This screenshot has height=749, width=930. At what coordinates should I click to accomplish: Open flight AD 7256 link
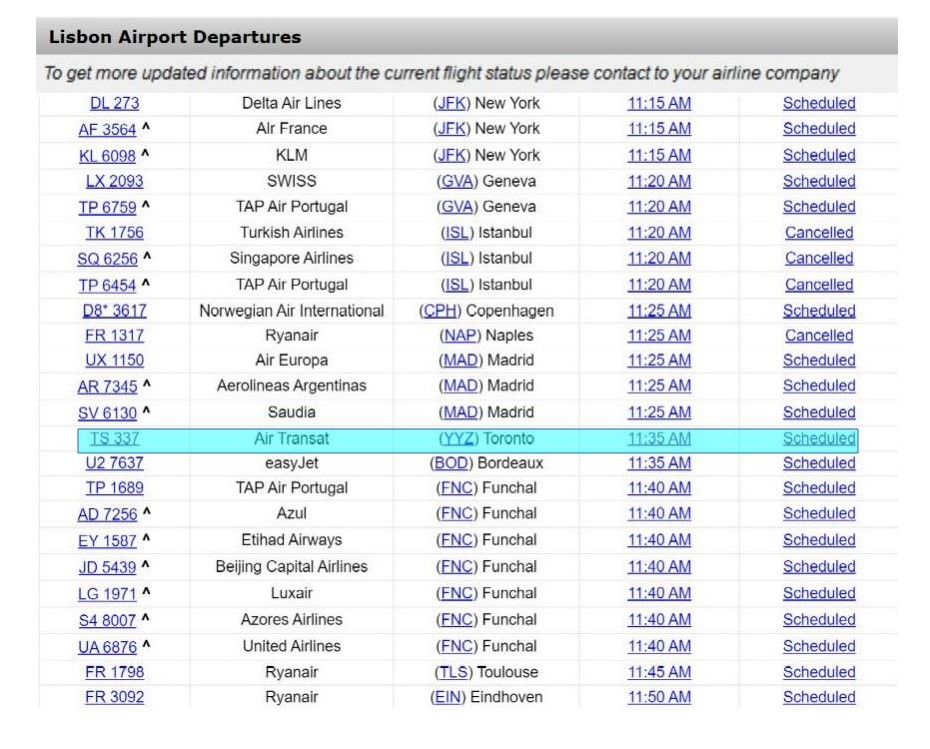pos(107,515)
